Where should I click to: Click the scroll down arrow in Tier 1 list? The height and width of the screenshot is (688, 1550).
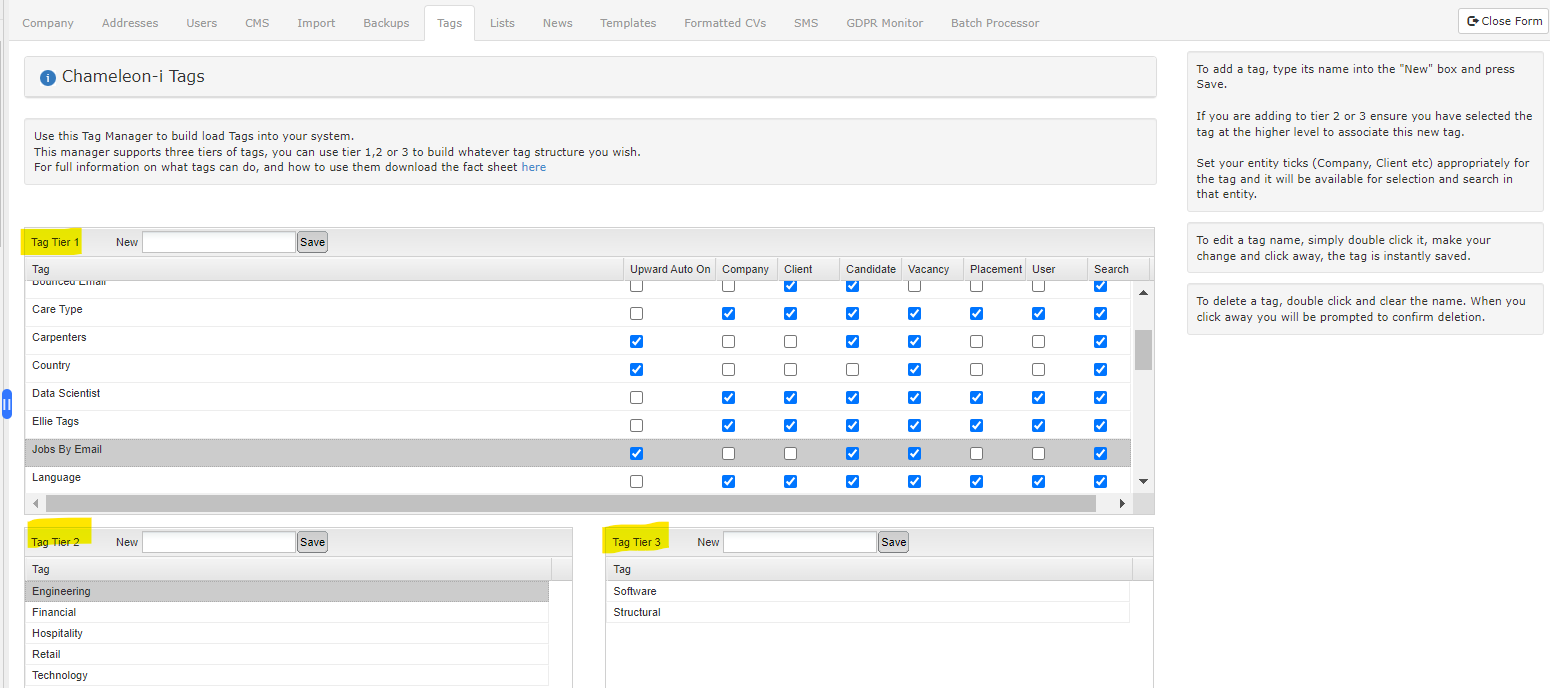(x=1143, y=481)
